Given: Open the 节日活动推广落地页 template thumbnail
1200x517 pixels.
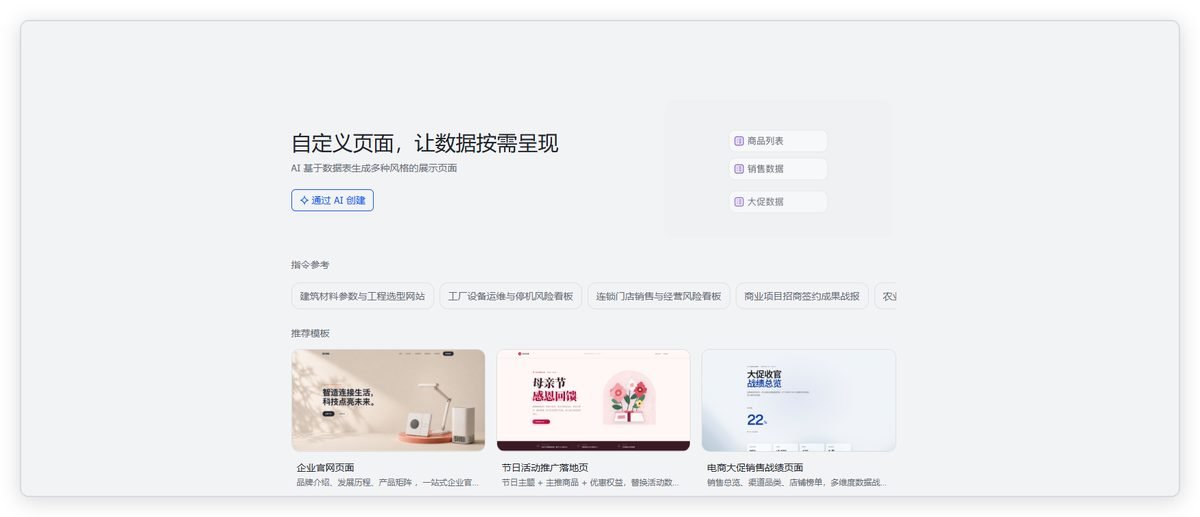Looking at the screenshot, I should (x=593, y=400).
